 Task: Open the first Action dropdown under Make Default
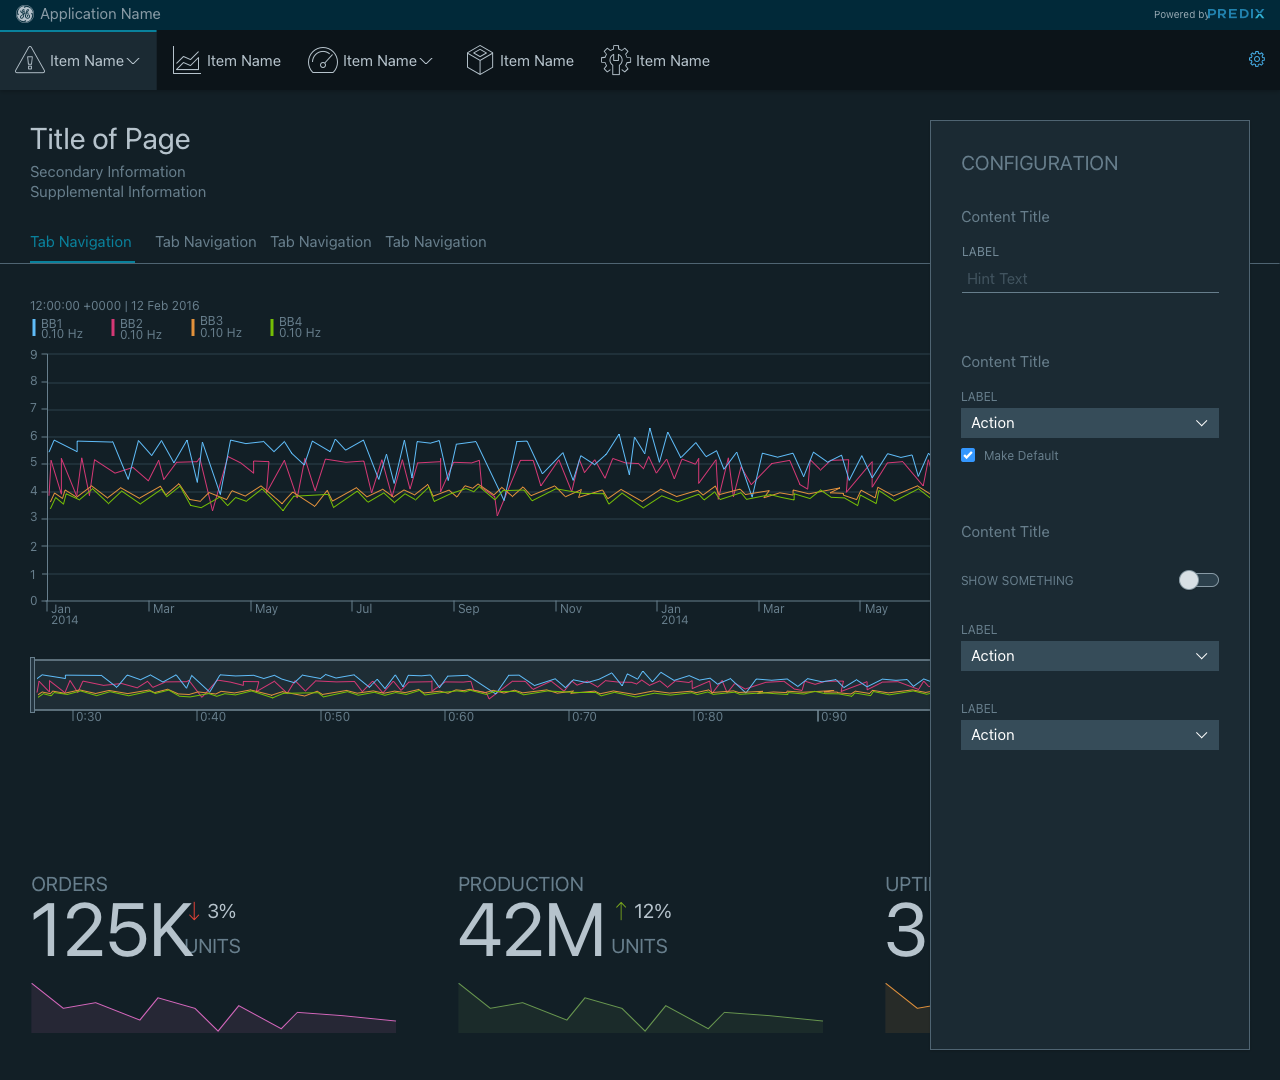(x=1089, y=423)
